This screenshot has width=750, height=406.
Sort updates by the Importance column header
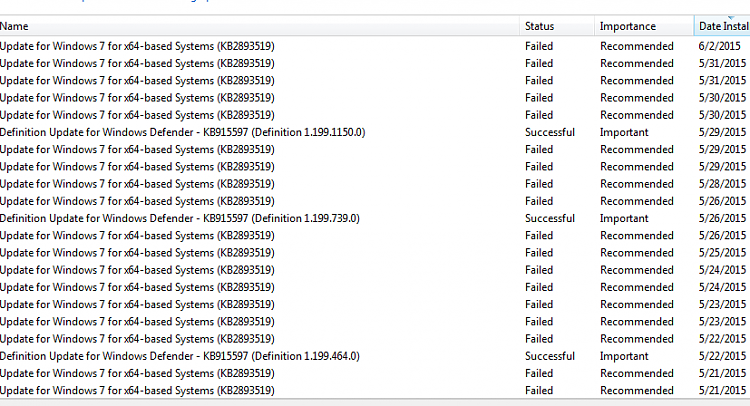644,26
